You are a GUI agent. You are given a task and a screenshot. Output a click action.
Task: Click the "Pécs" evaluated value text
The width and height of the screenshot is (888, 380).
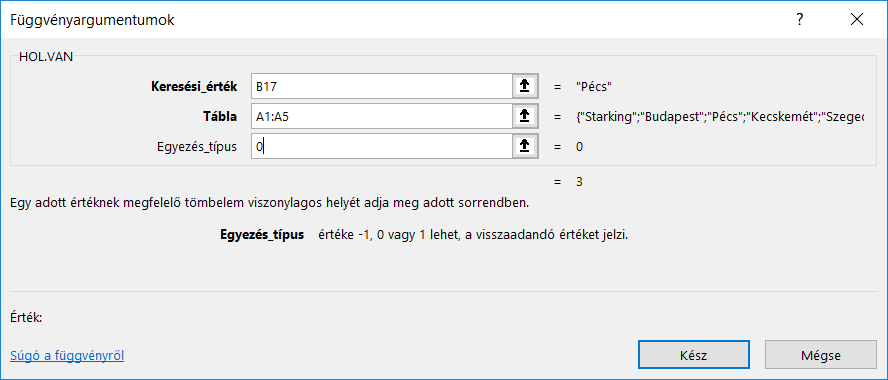point(594,87)
